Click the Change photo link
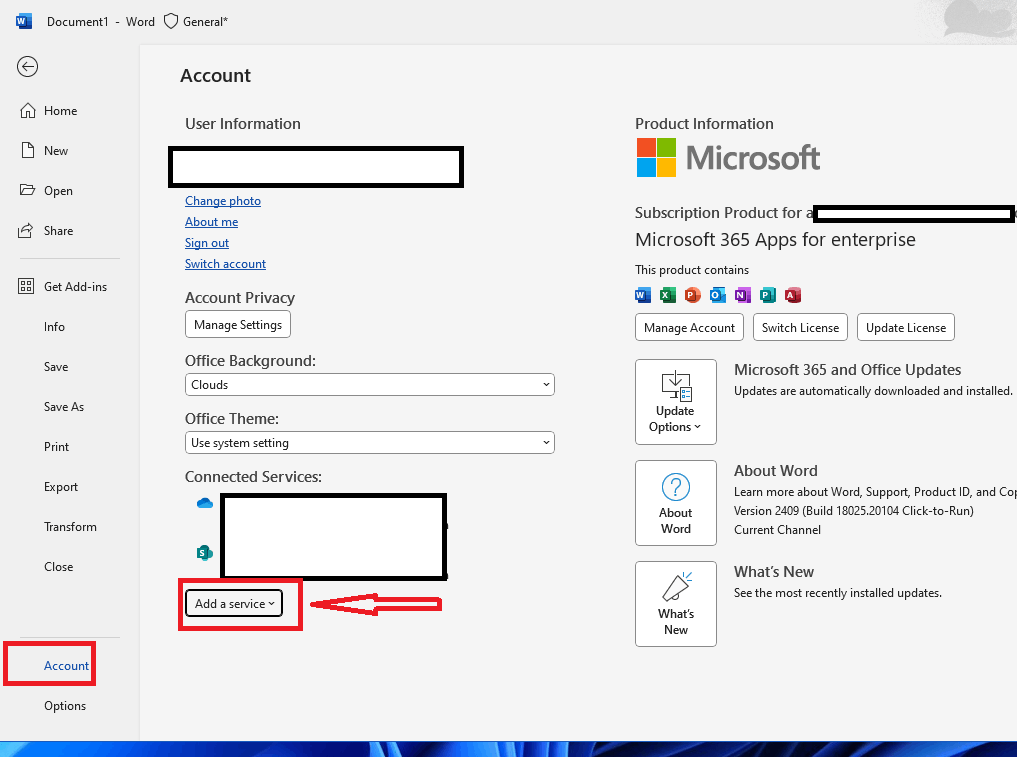1017x757 pixels. tap(222, 201)
